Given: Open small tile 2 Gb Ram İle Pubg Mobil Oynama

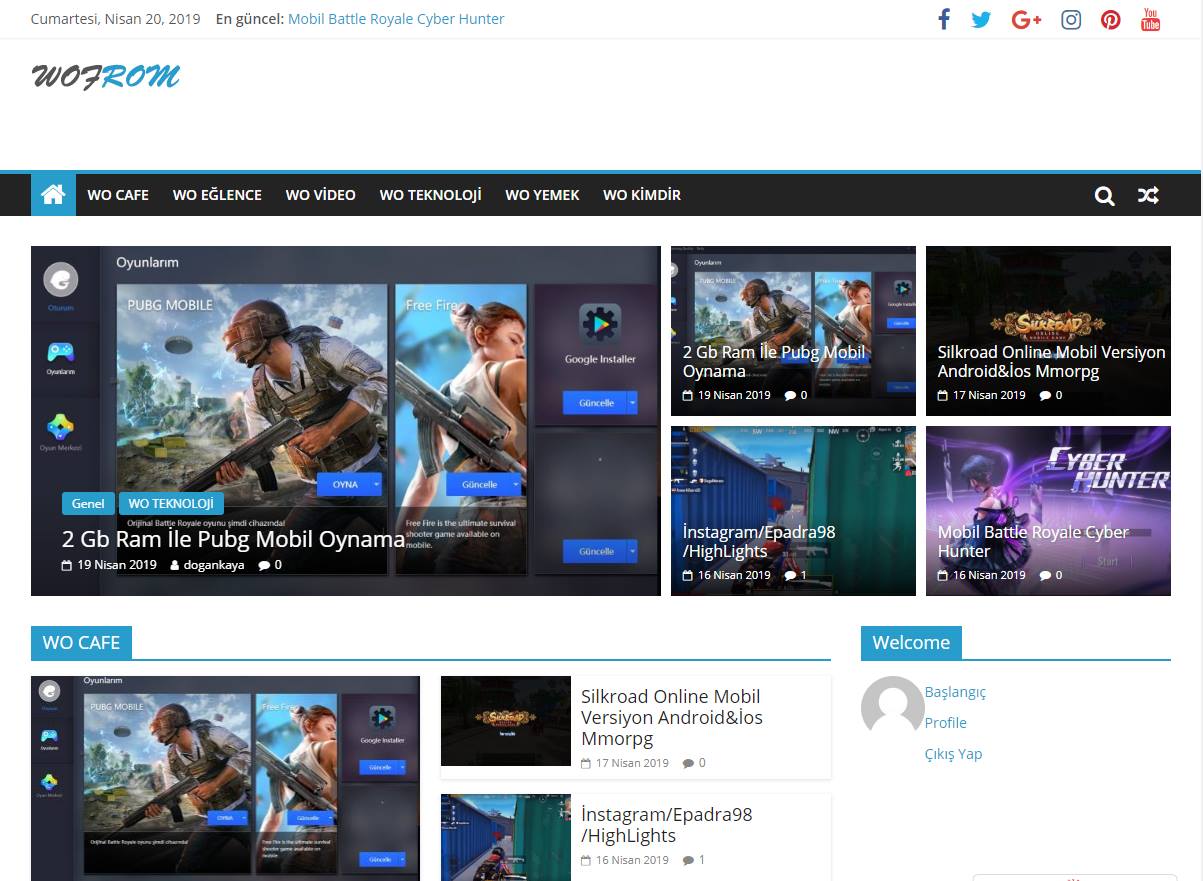Looking at the screenshot, I should click(774, 361).
